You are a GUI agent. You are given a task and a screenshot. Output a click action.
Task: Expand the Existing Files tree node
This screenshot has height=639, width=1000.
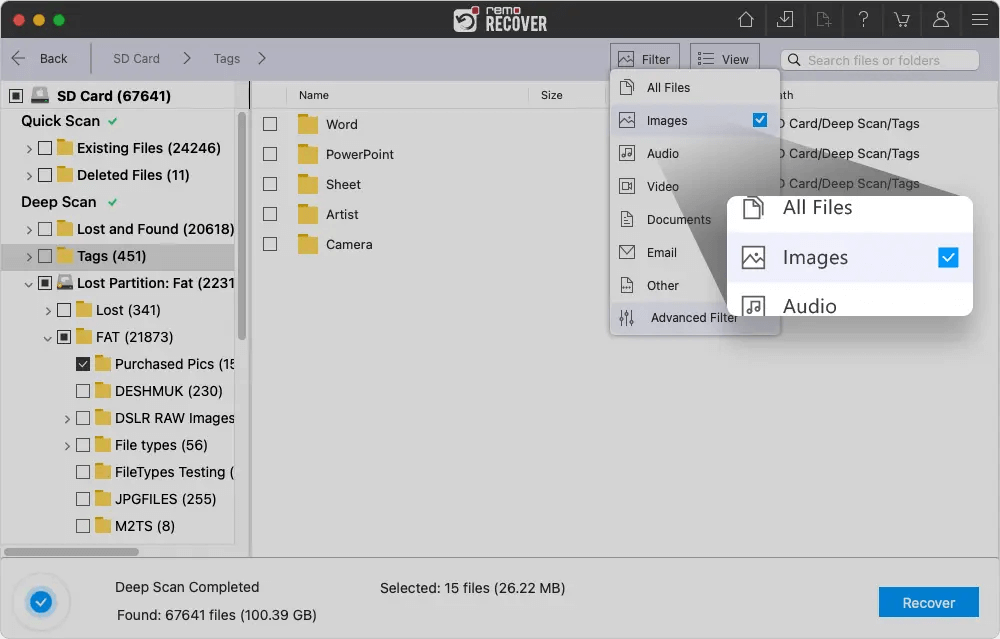(29, 148)
